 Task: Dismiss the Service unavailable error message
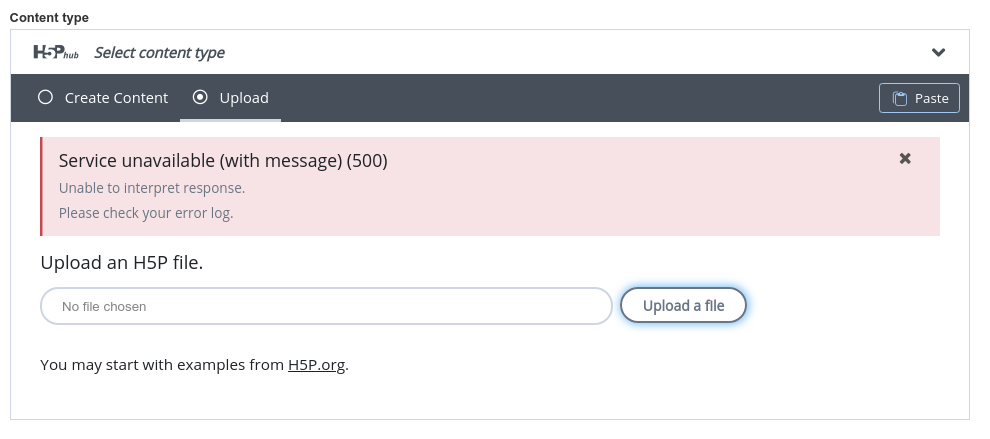tap(905, 159)
